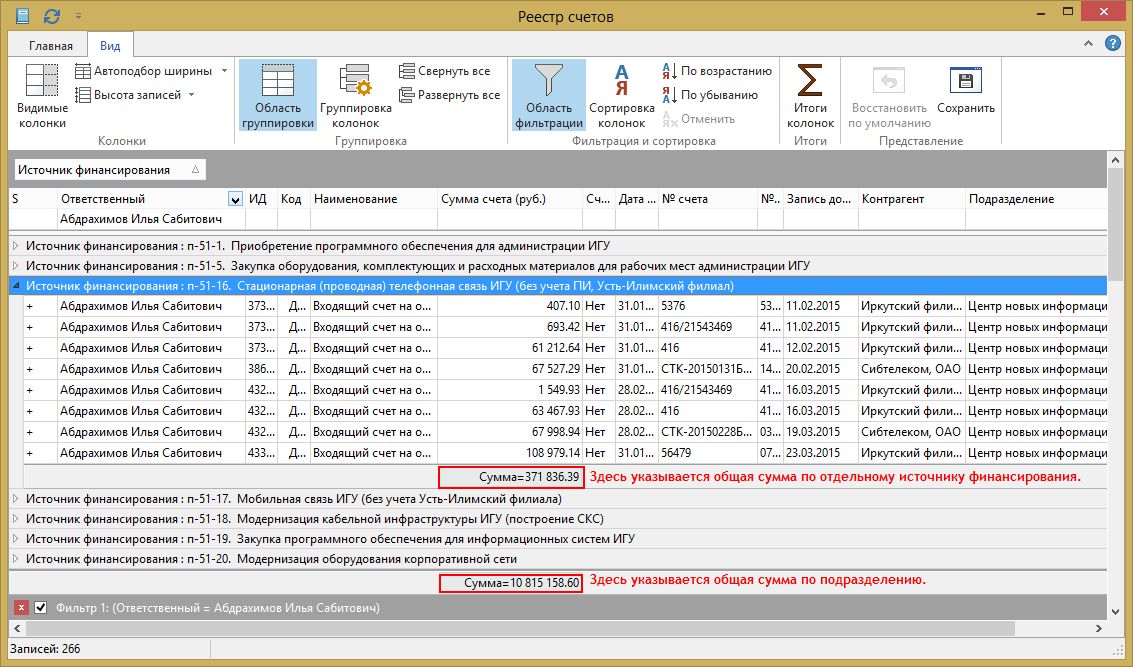Click Свернуть все button
This screenshot has height=667, width=1133.
445,71
